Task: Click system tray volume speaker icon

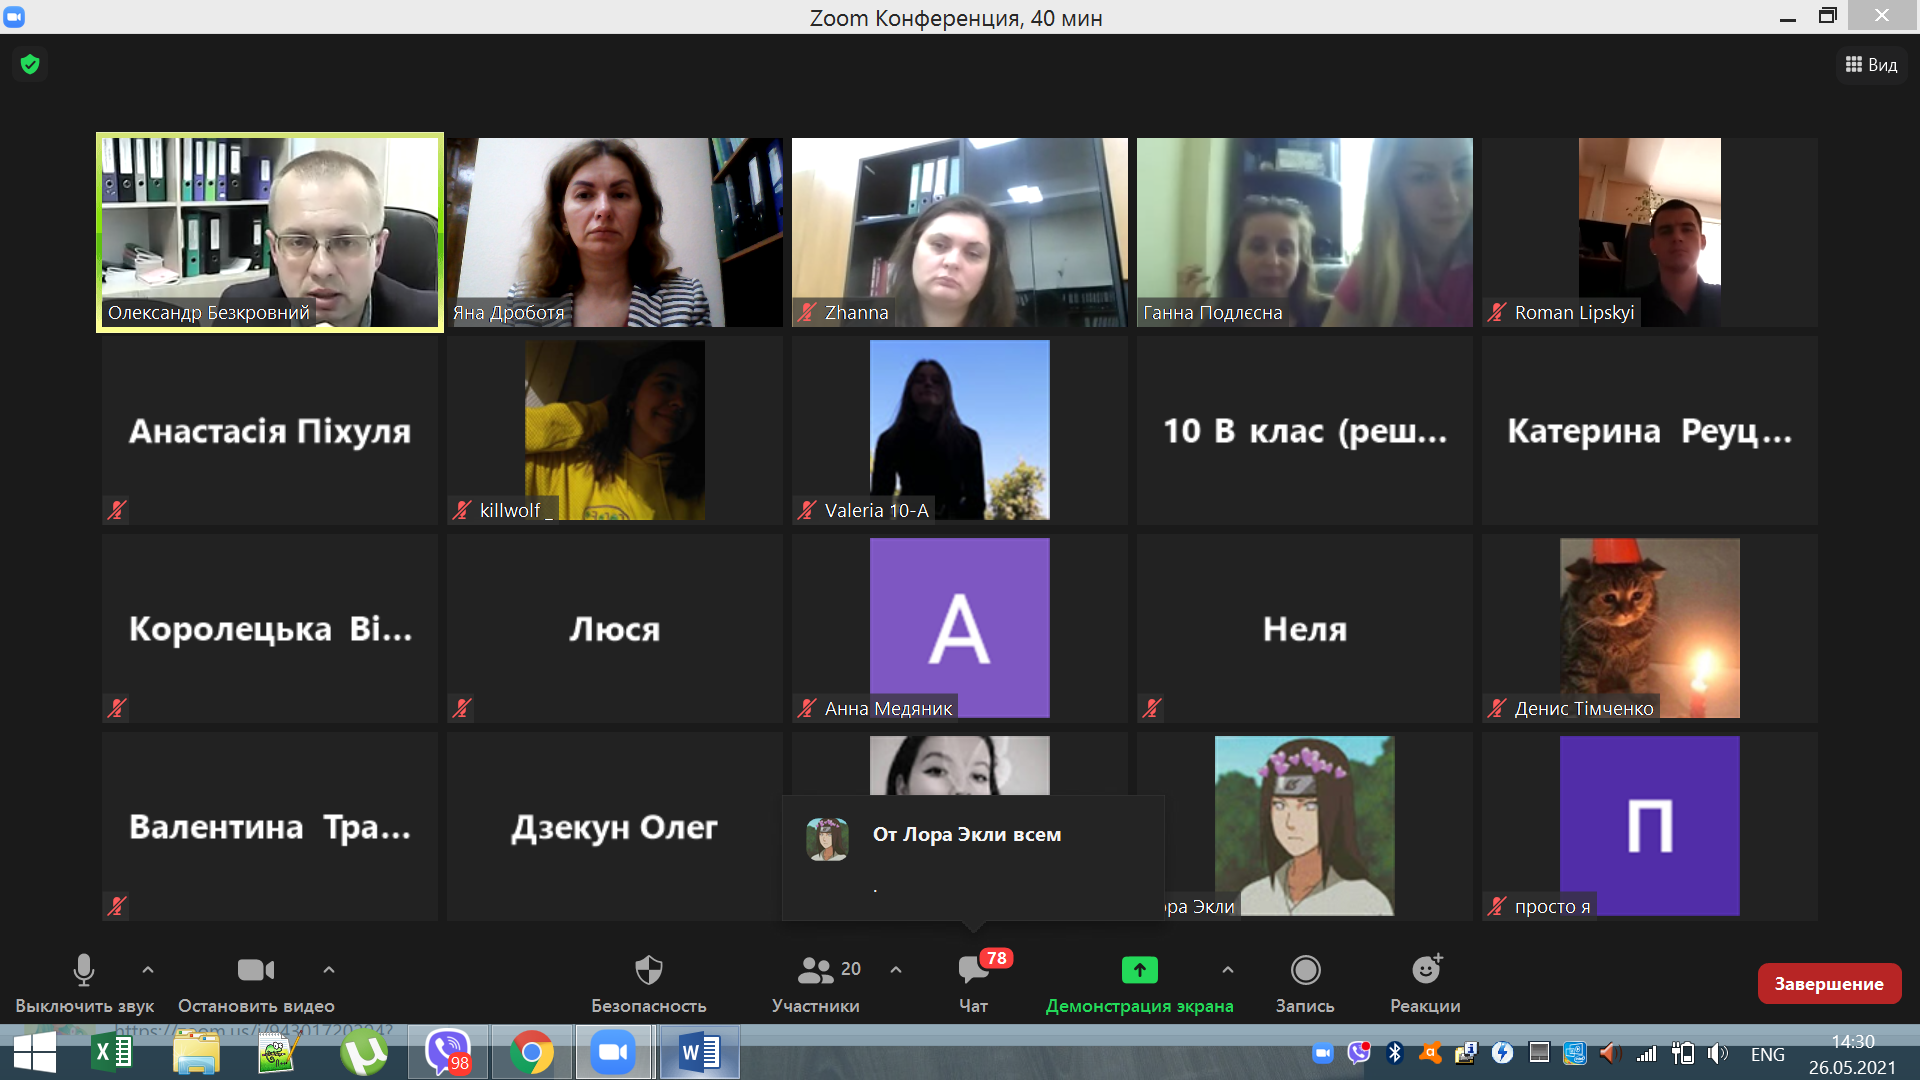Action: point(1717,1053)
